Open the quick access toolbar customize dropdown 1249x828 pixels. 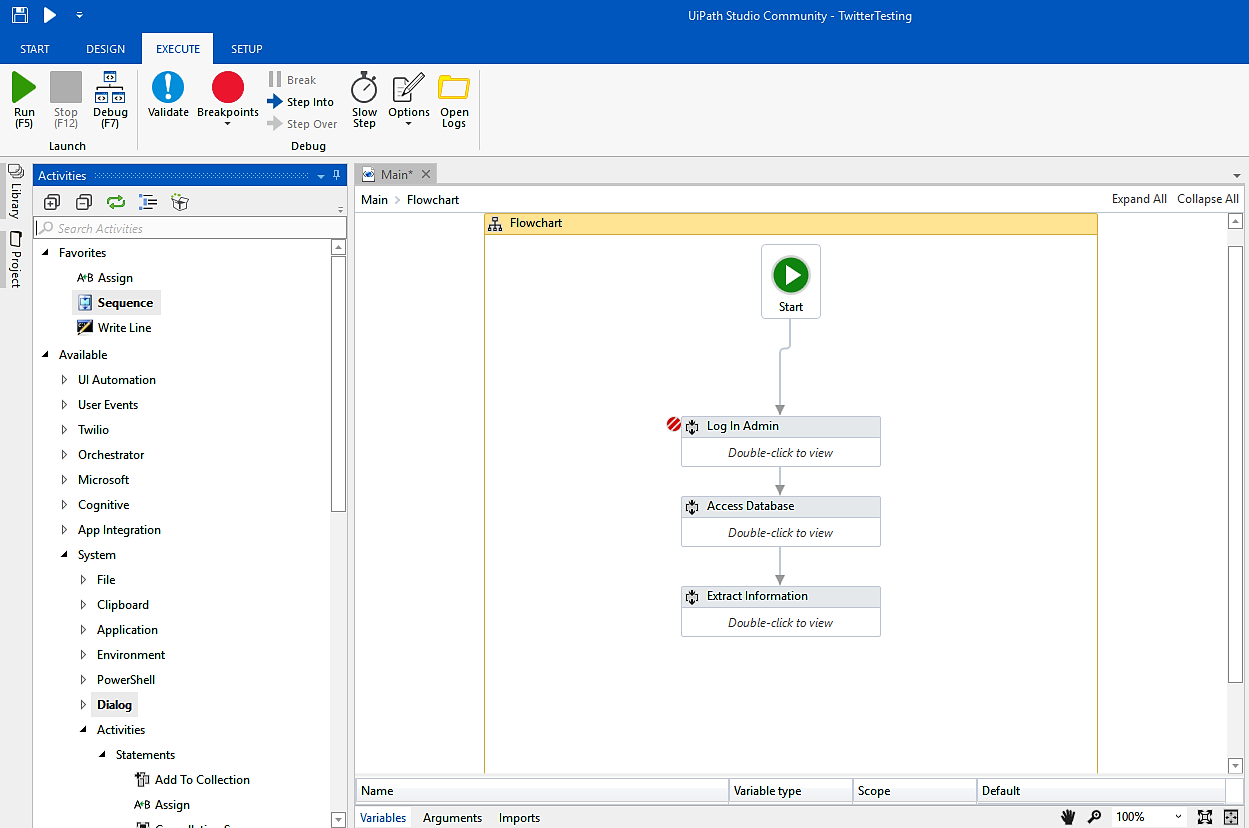[79, 15]
